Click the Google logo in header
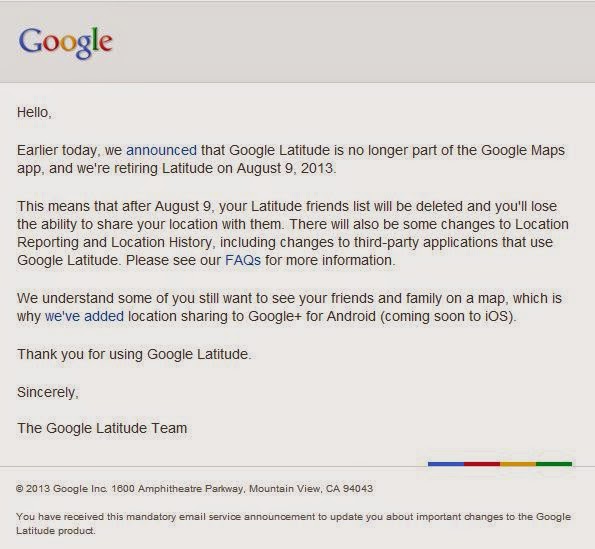The width and height of the screenshot is (595, 549). click(66, 42)
